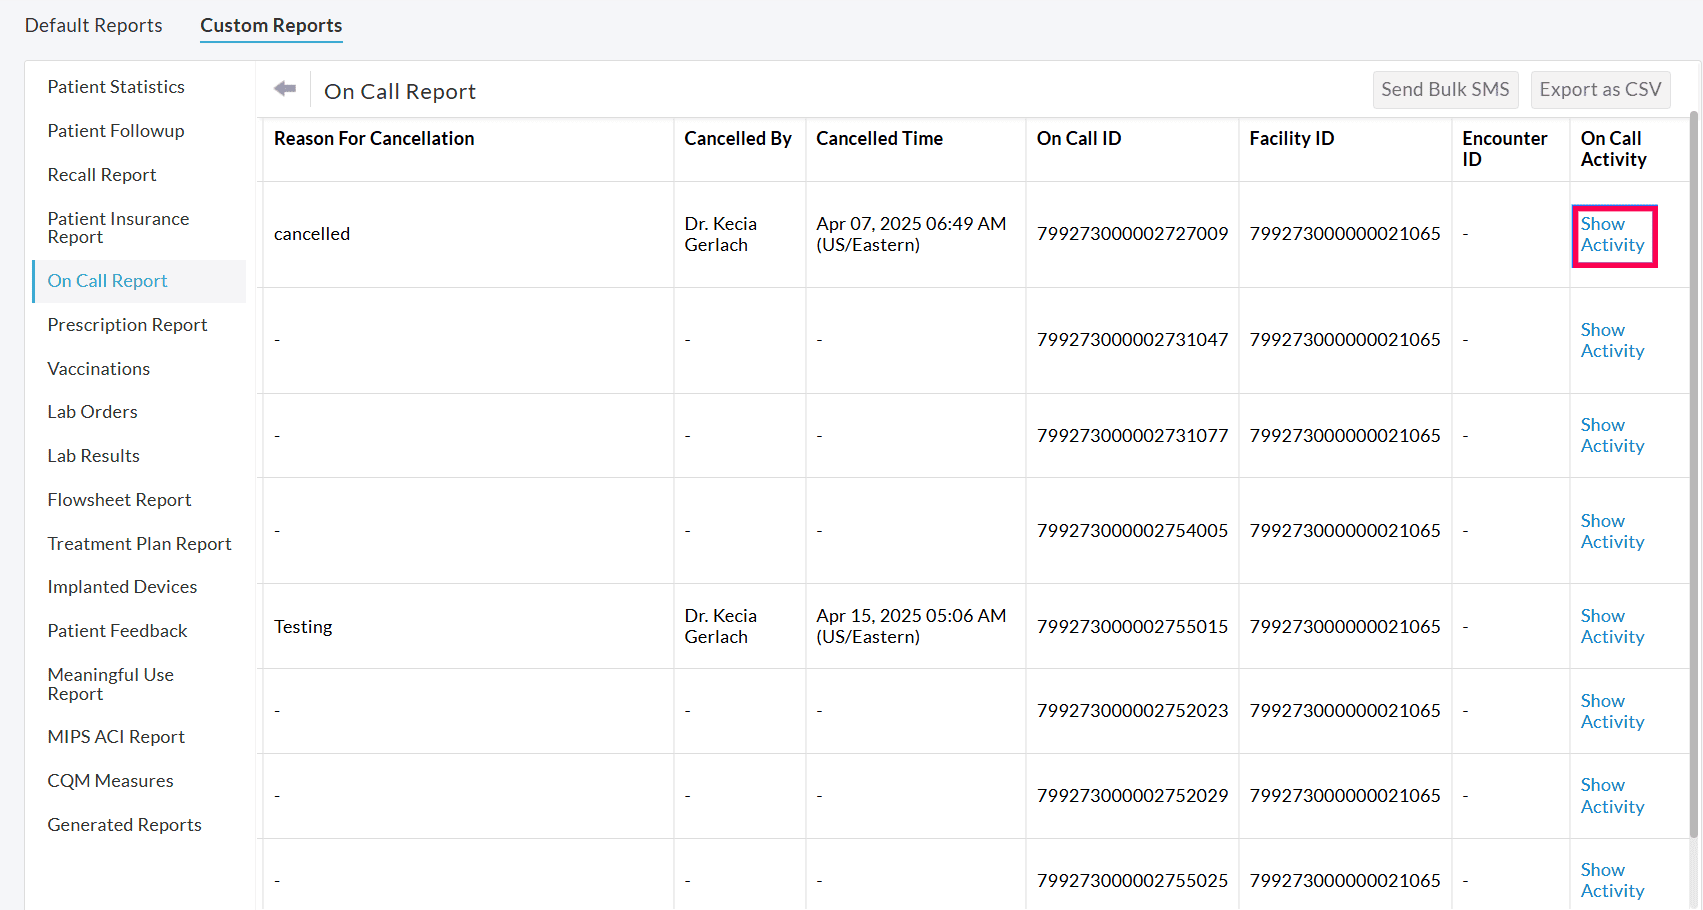The width and height of the screenshot is (1703, 910).
Task: Switch to the Custom Reports tab
Action: pos(271,25)
